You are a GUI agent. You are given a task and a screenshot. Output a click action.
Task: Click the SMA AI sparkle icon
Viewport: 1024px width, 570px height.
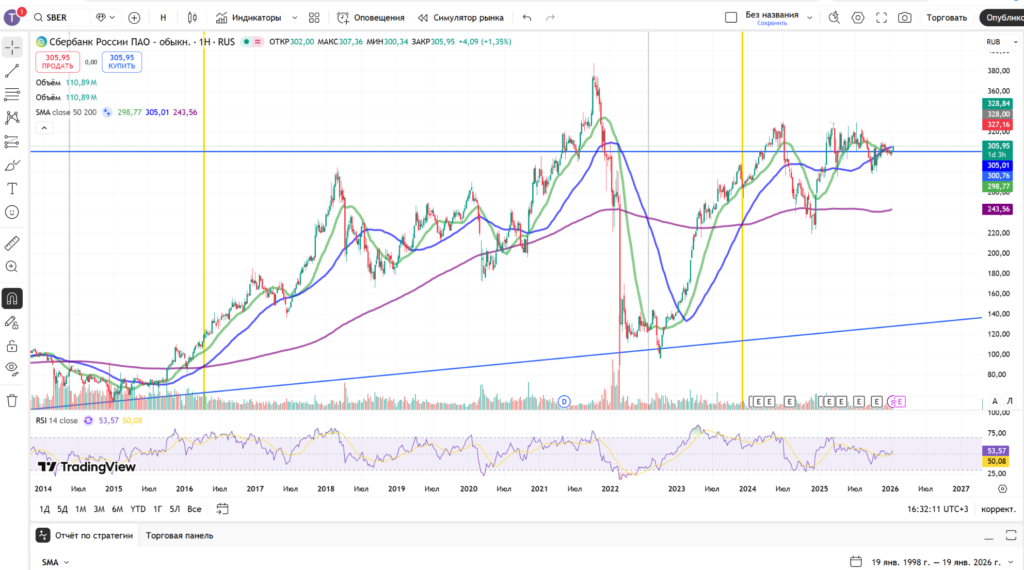coord(107,112)
